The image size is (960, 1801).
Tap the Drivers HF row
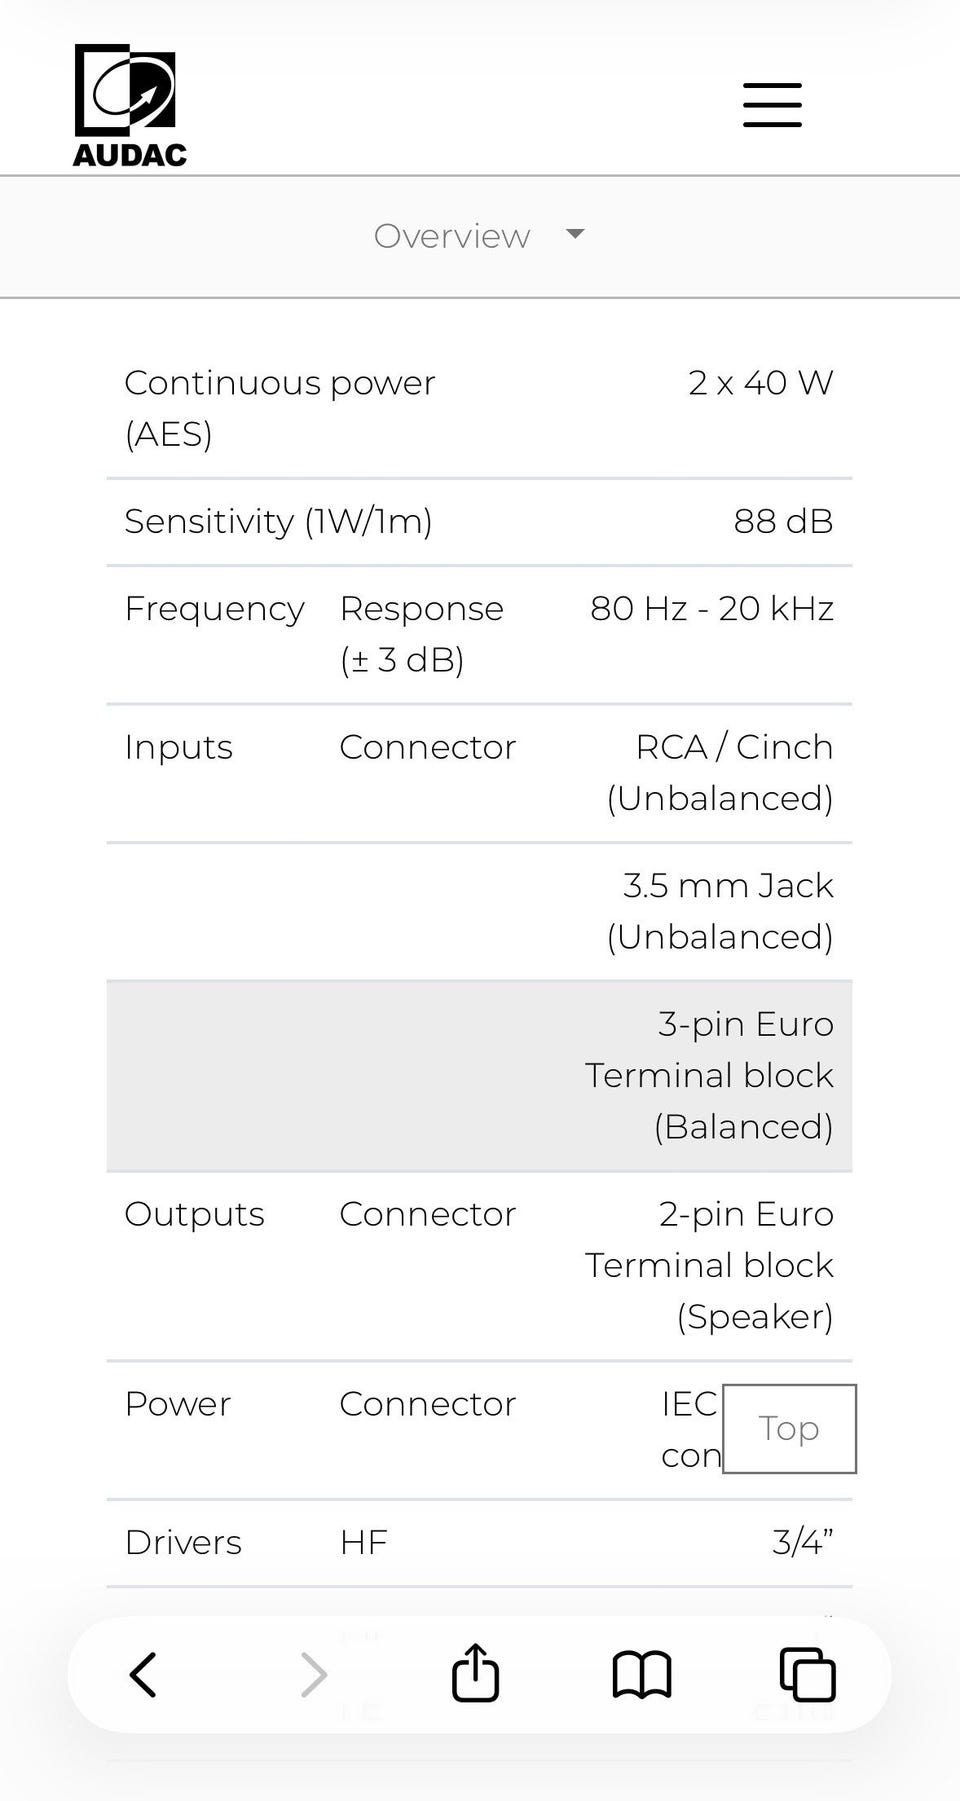click(479, 1542)
